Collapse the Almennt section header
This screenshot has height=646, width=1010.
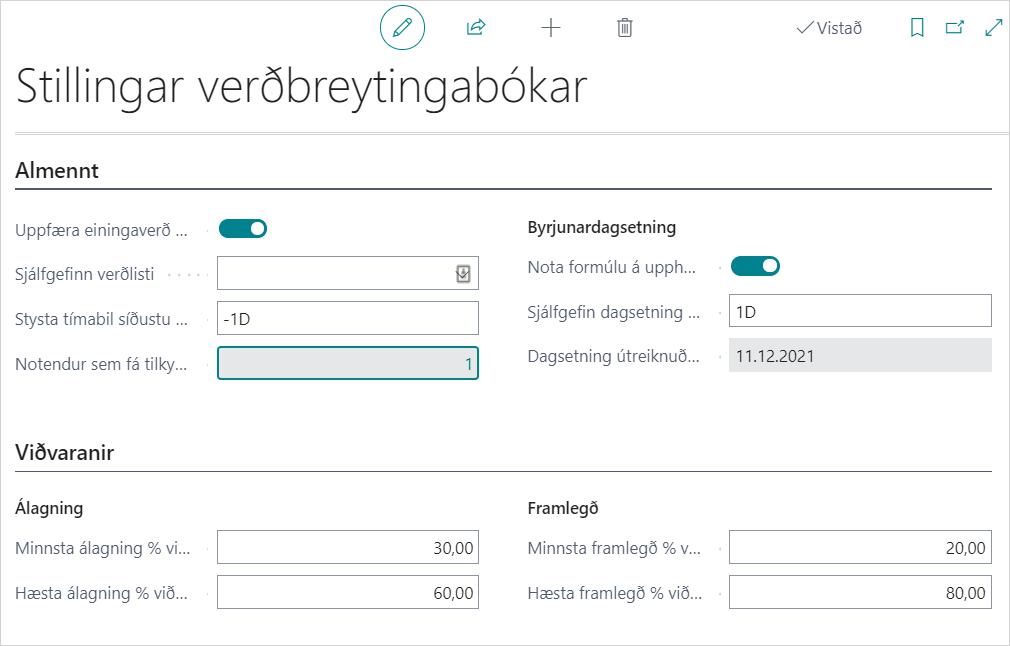57,171
